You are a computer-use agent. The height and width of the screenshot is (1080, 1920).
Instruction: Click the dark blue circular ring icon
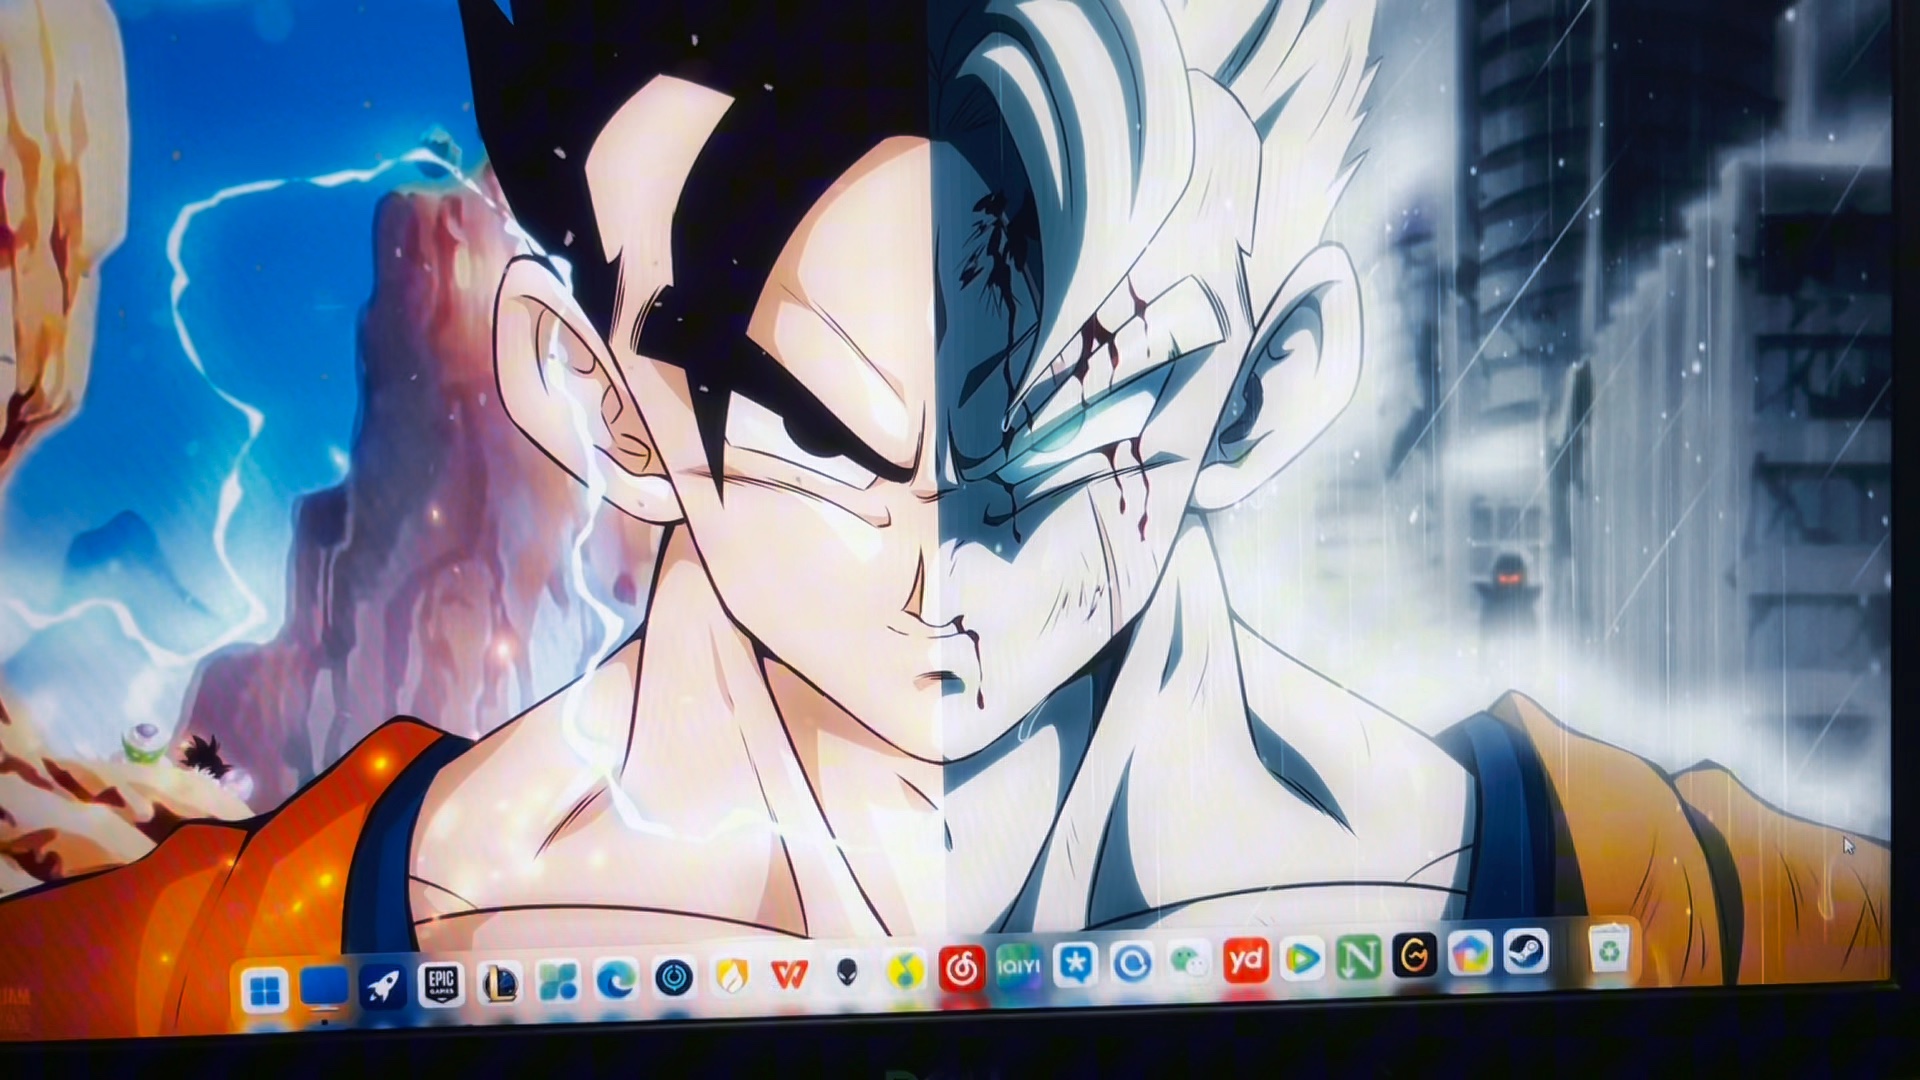[x=675, y=978]
